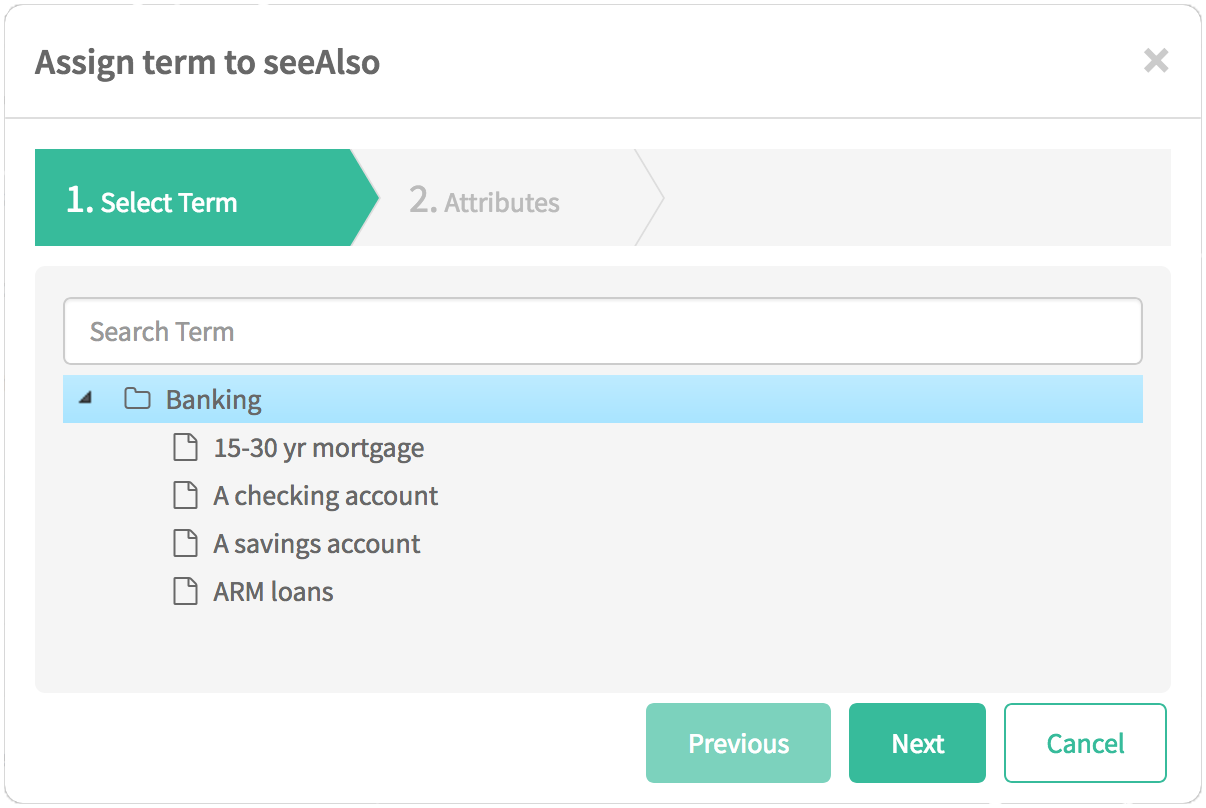This screenshot has width=1206, height=808.
Task: Select the ARM loans term
Action: pos(273,592)
